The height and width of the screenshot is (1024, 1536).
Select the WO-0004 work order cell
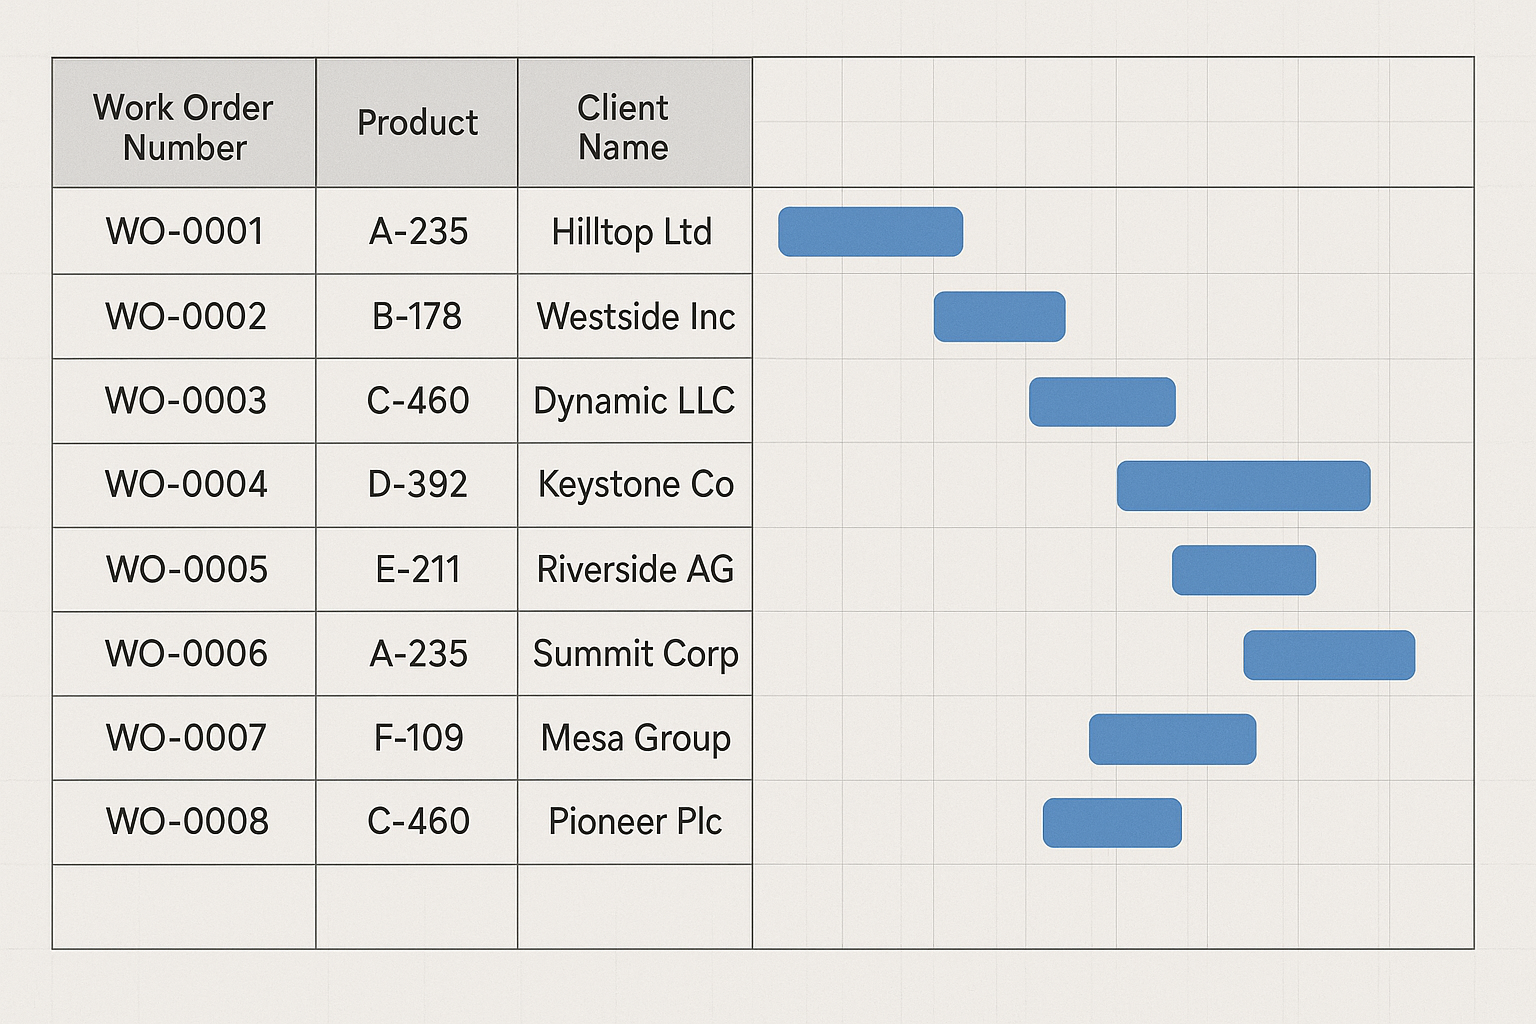[x=186, y=485]
